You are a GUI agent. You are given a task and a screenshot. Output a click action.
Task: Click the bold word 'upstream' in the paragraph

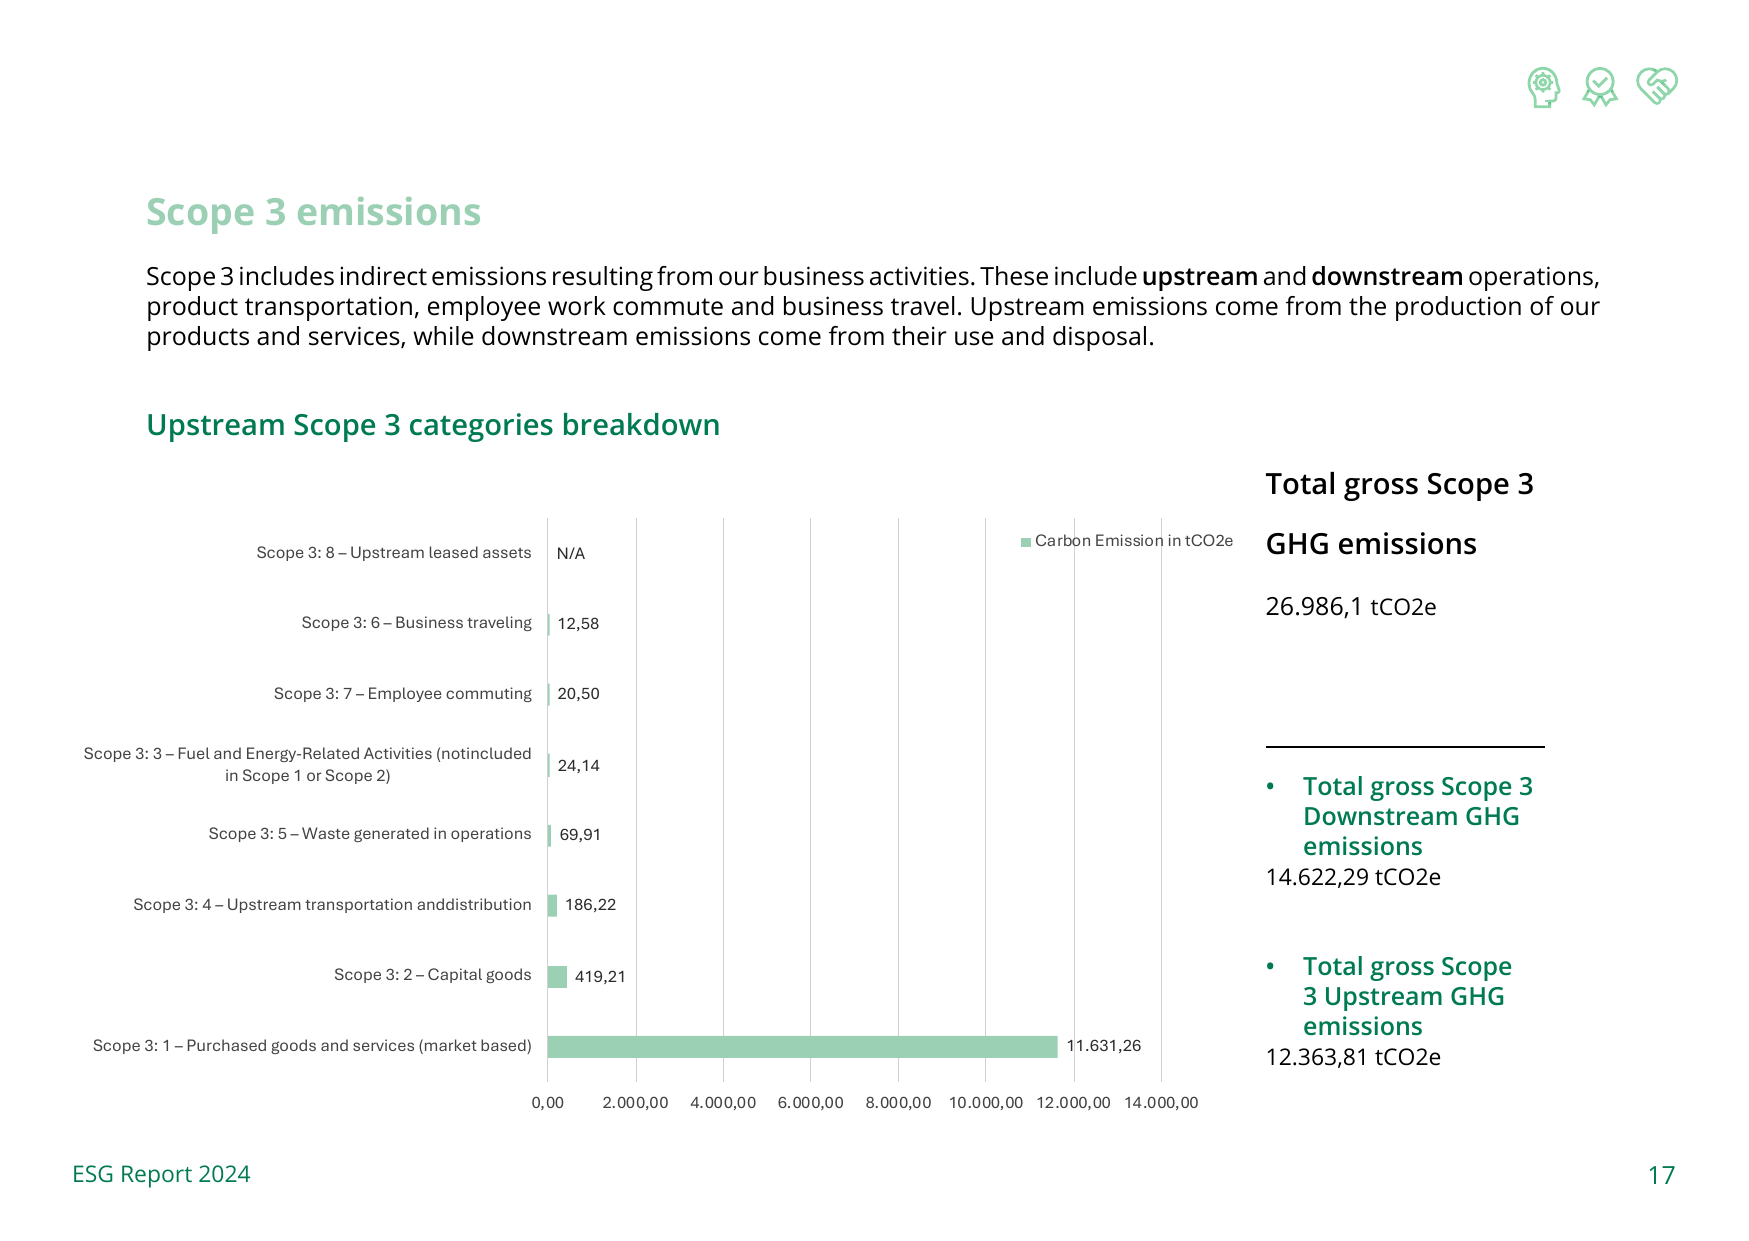tap(1199, 277)
